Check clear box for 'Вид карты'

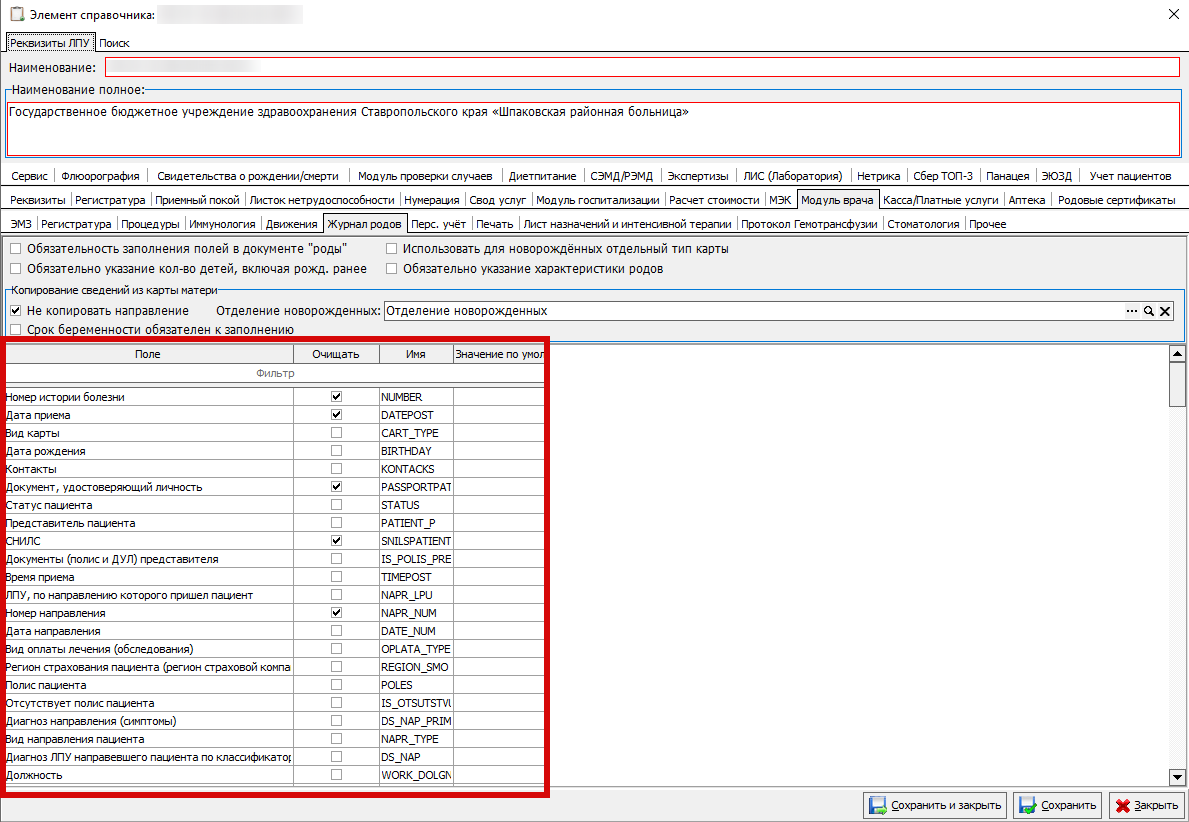coord(336,433)
